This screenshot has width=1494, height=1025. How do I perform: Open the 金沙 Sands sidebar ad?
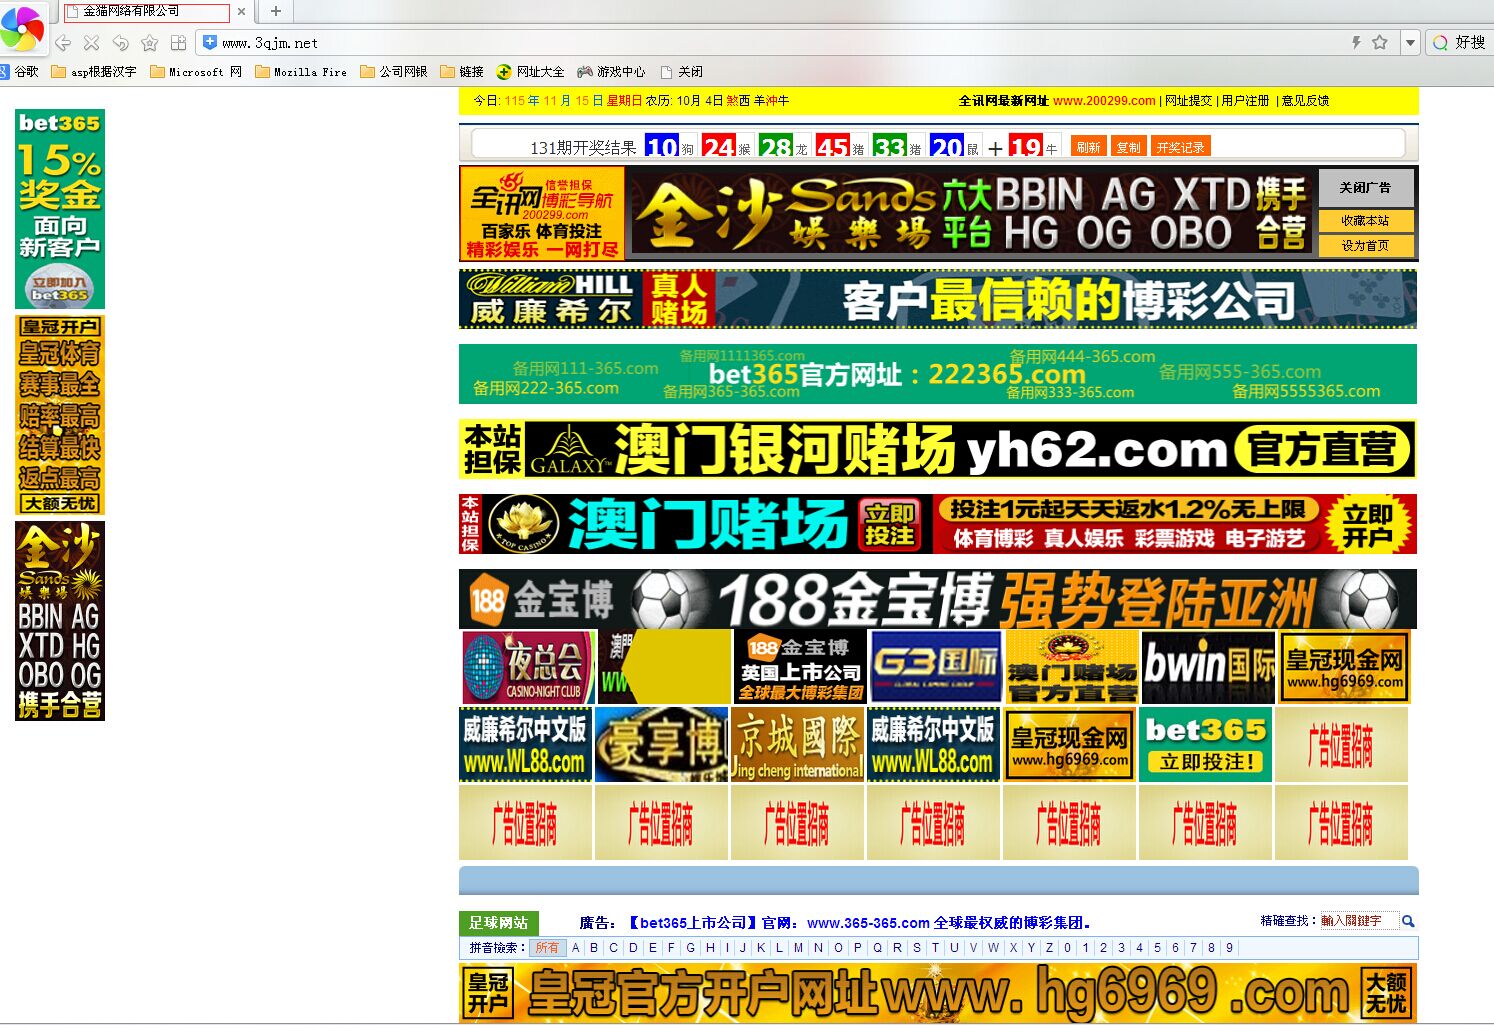(x=60, y=621)
